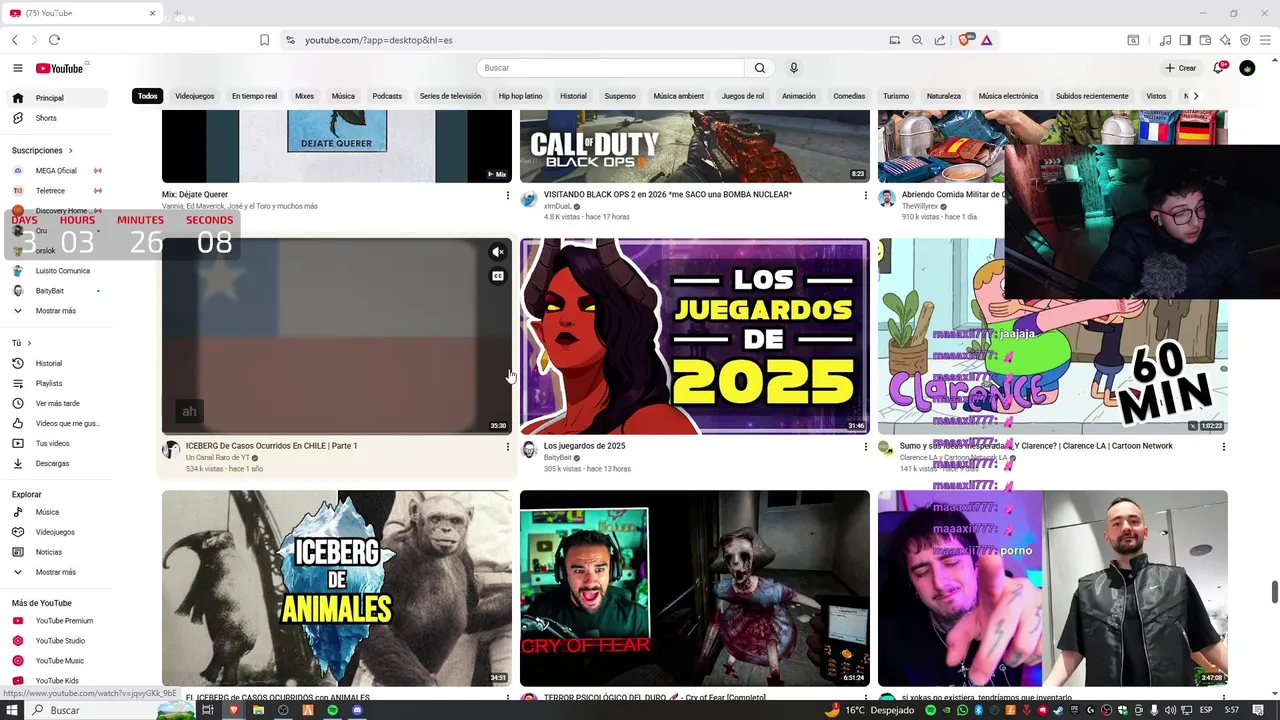Select the En tiempo real chip
The width and height of the screenshot is (1280, 720).
tap(254, 96)
